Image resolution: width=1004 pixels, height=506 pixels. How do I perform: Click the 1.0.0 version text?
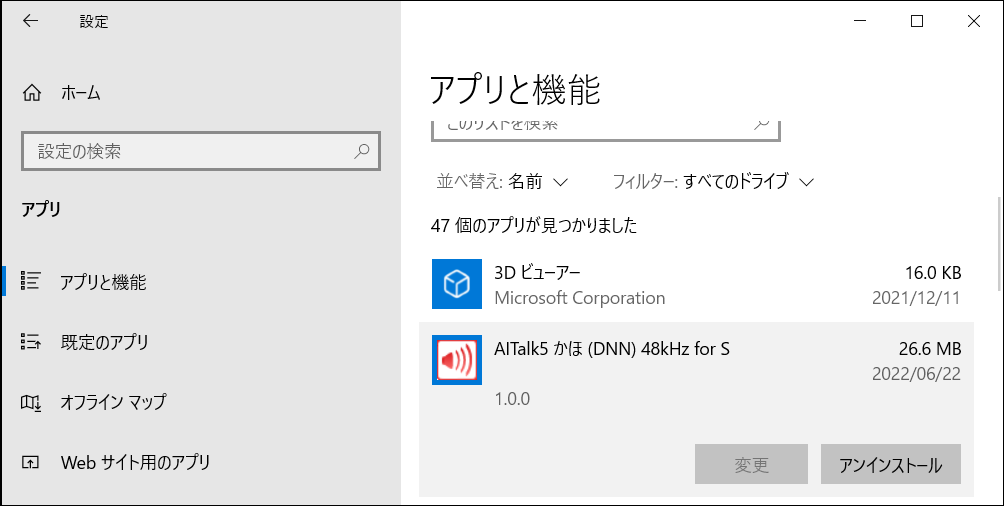pyautogui.click(x=512, y=399)
